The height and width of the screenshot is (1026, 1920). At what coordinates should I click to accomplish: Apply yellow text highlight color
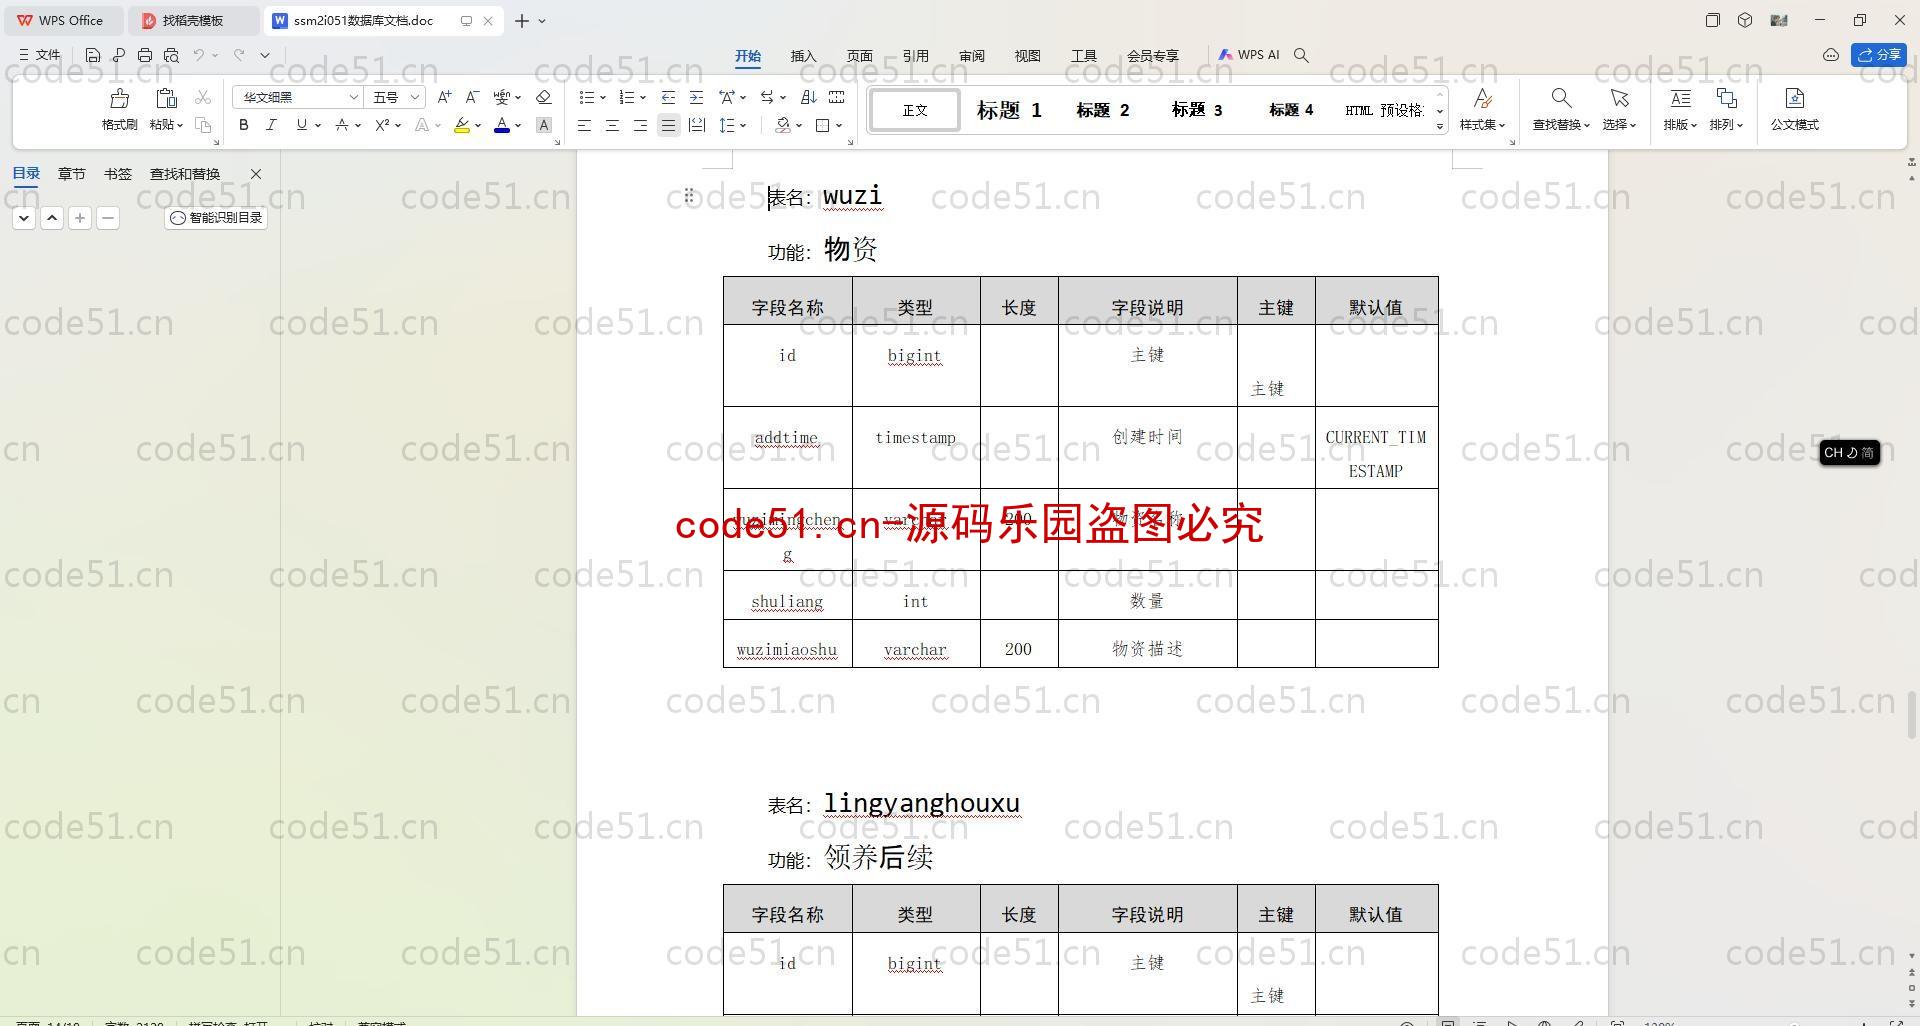(x=461, y=125)
